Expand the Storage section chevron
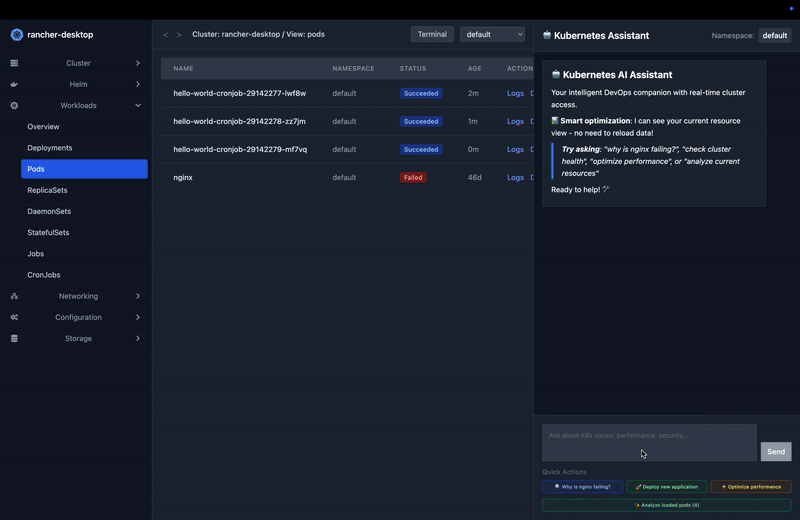The height and width of the screenshot is (520, 800). (138, 338)
